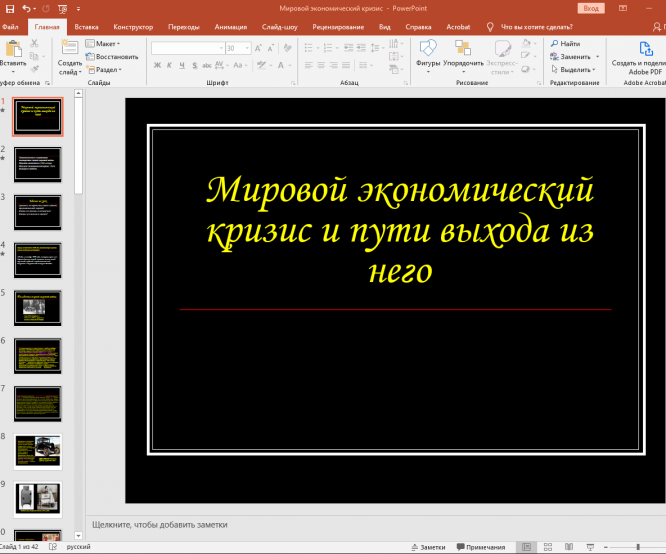The height and width of the screenshot is (554, 666).
Task: Click the Найти find button
Action: (x=565, y=44)
